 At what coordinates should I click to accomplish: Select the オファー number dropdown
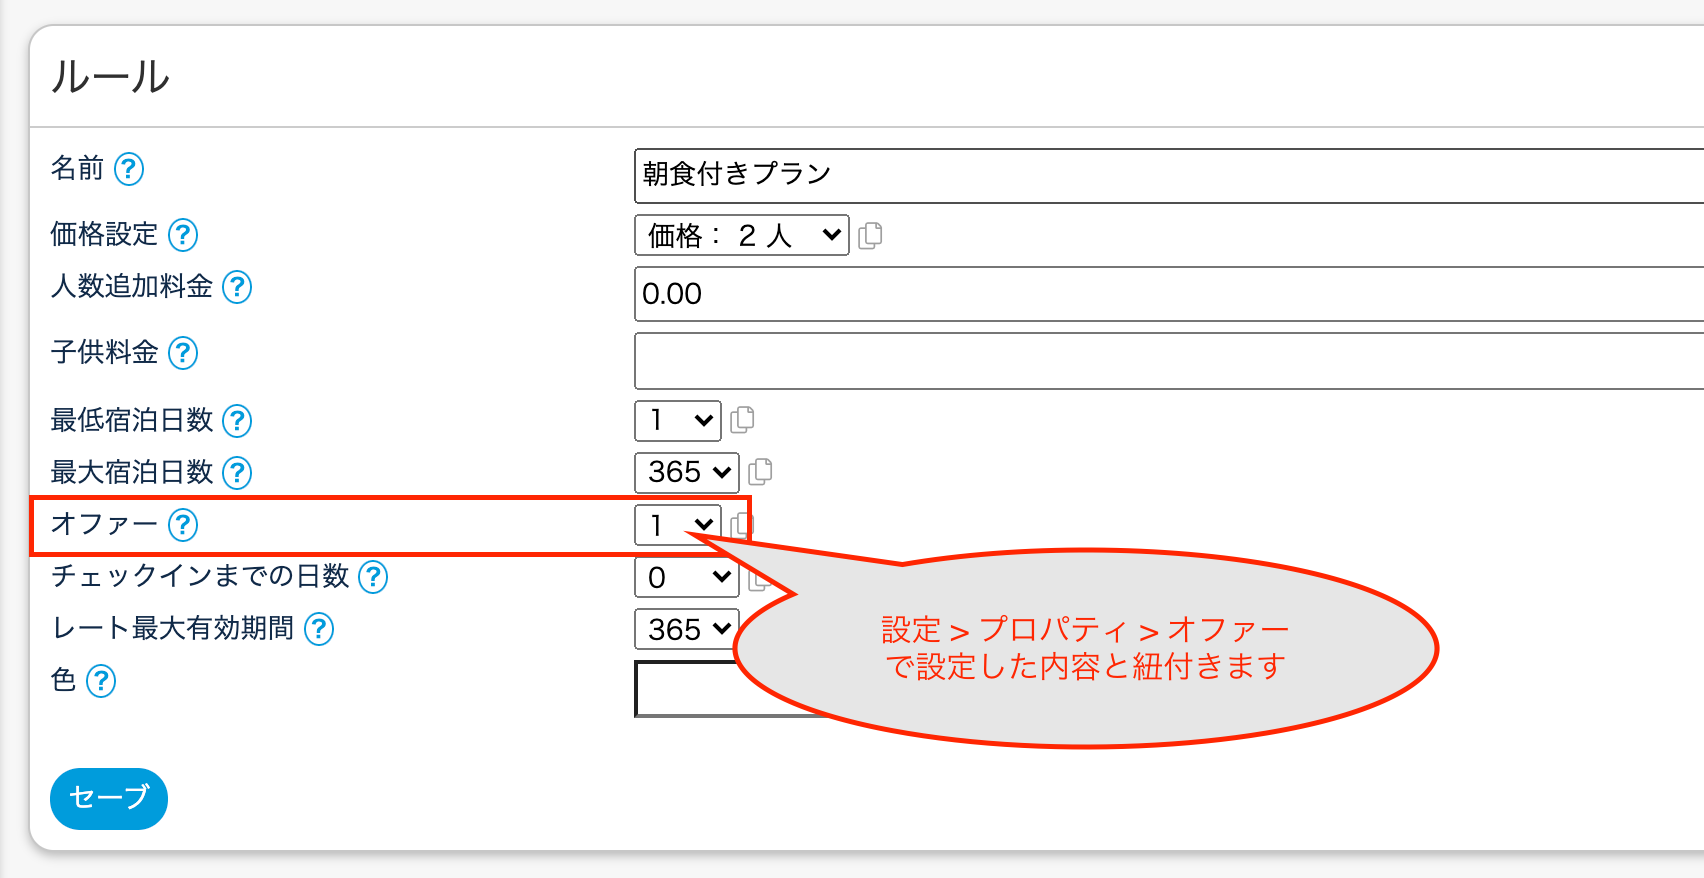coord(677,525)
